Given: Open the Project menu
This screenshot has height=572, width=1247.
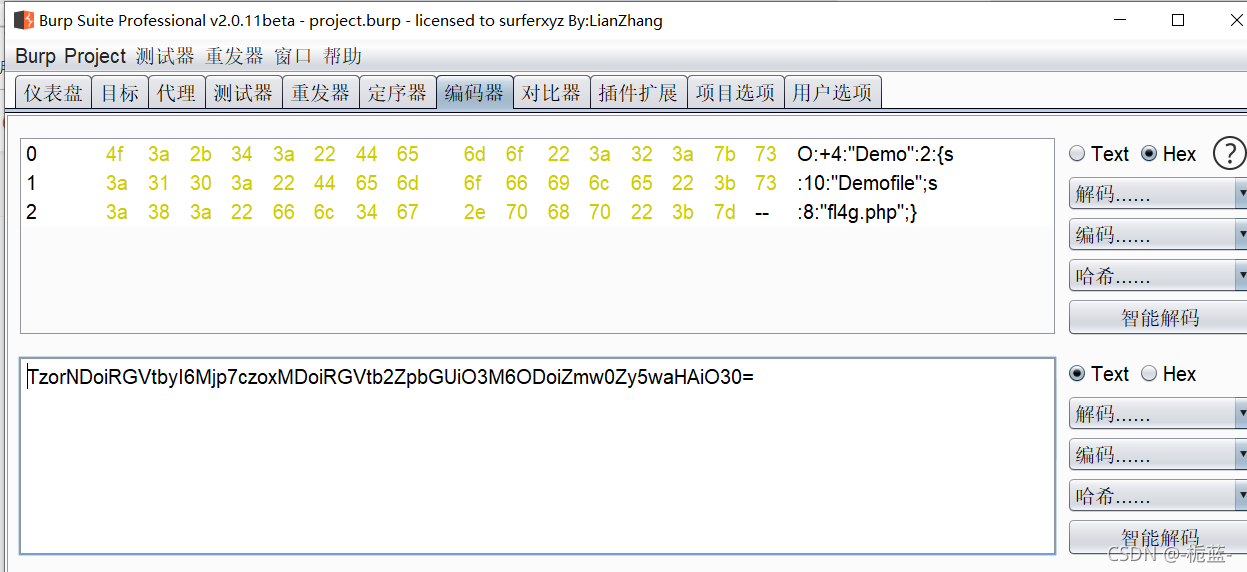Looking at the screenshot, I should [x=95, y=56].
